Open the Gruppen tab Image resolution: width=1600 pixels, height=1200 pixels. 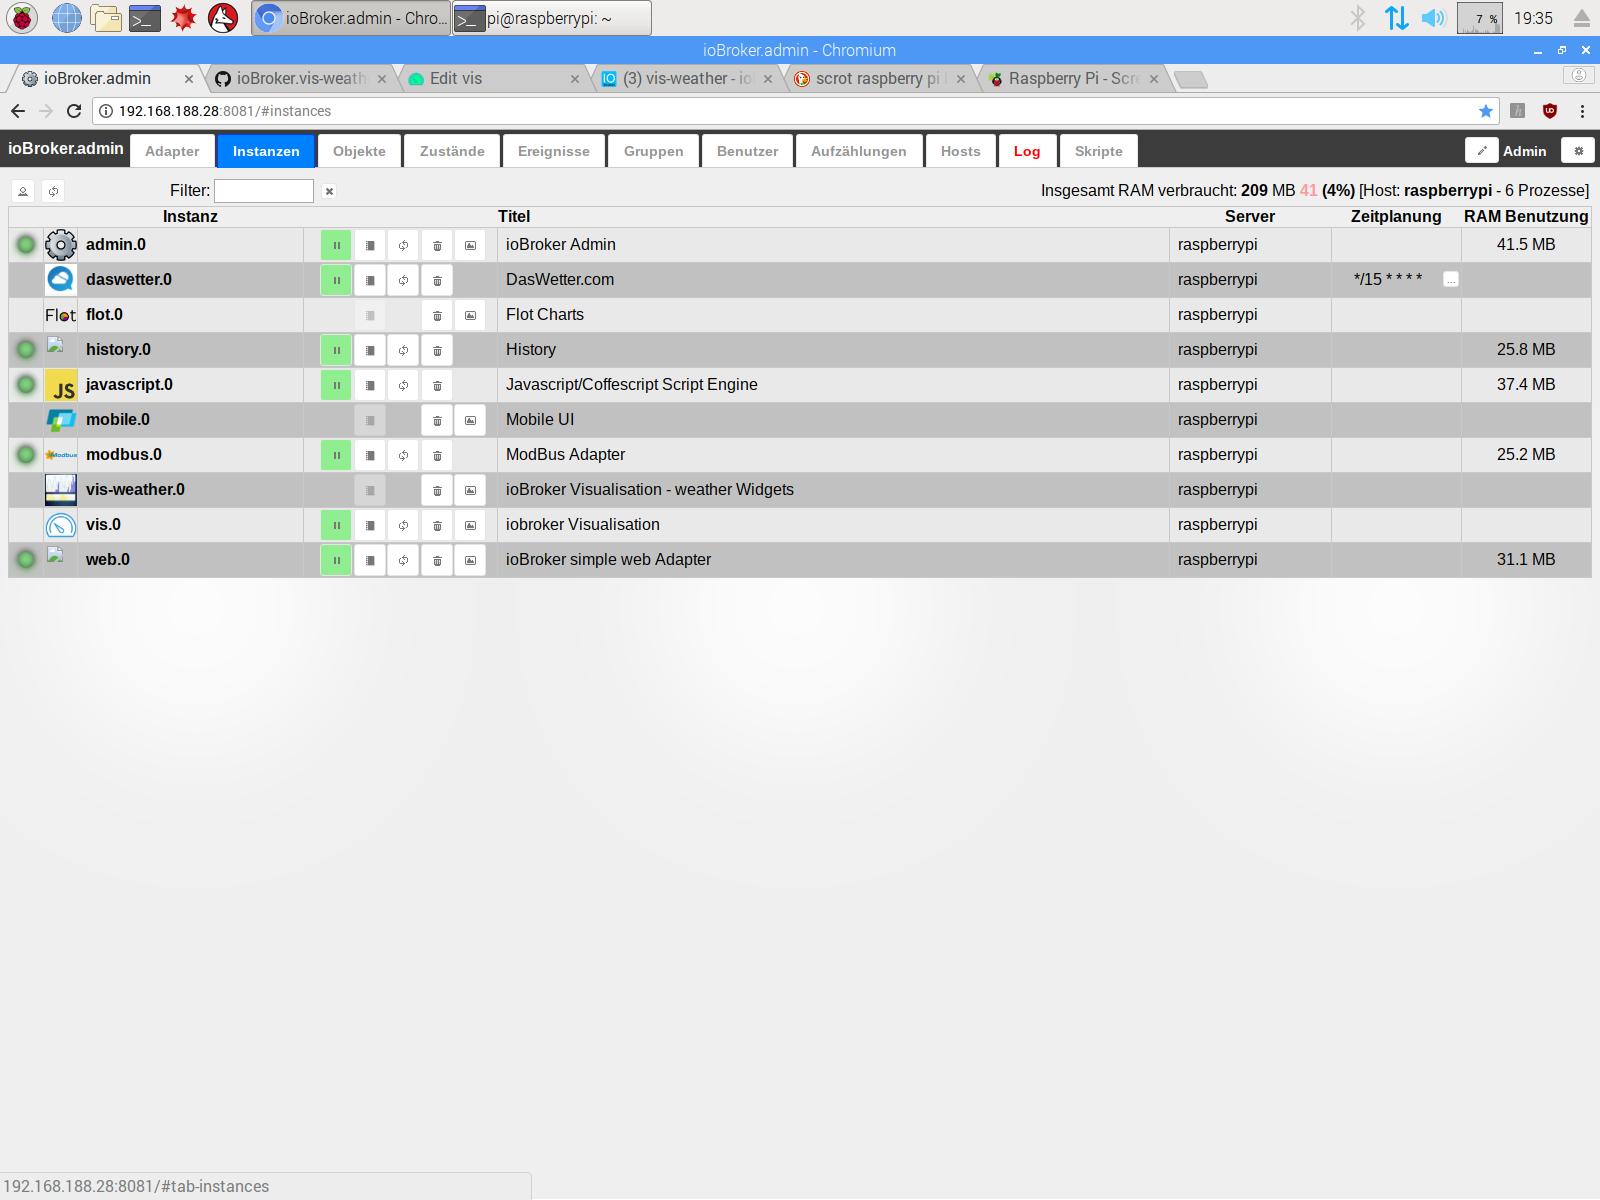(654, 151)
